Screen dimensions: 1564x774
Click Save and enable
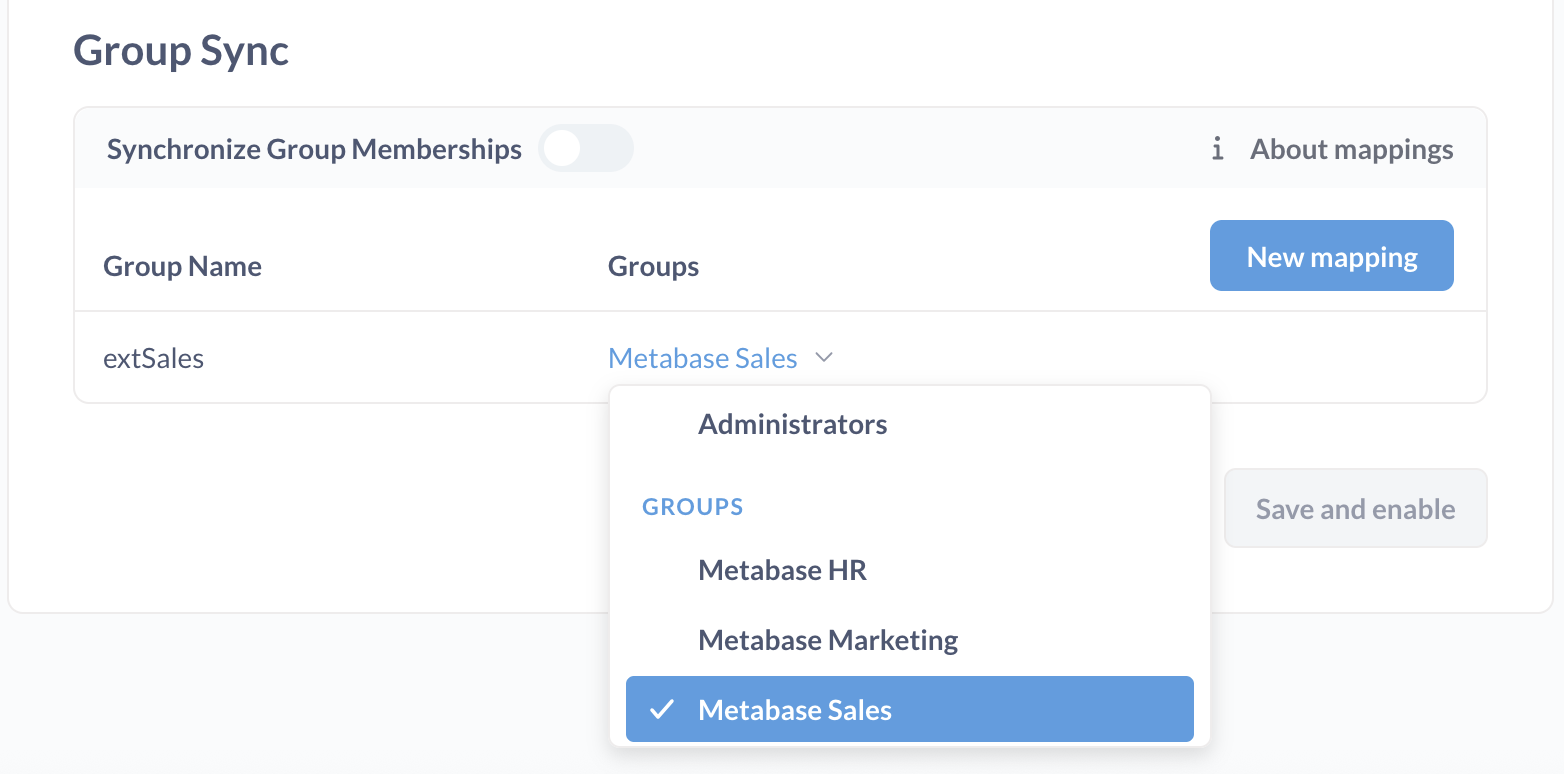[x=1355, y=508]
